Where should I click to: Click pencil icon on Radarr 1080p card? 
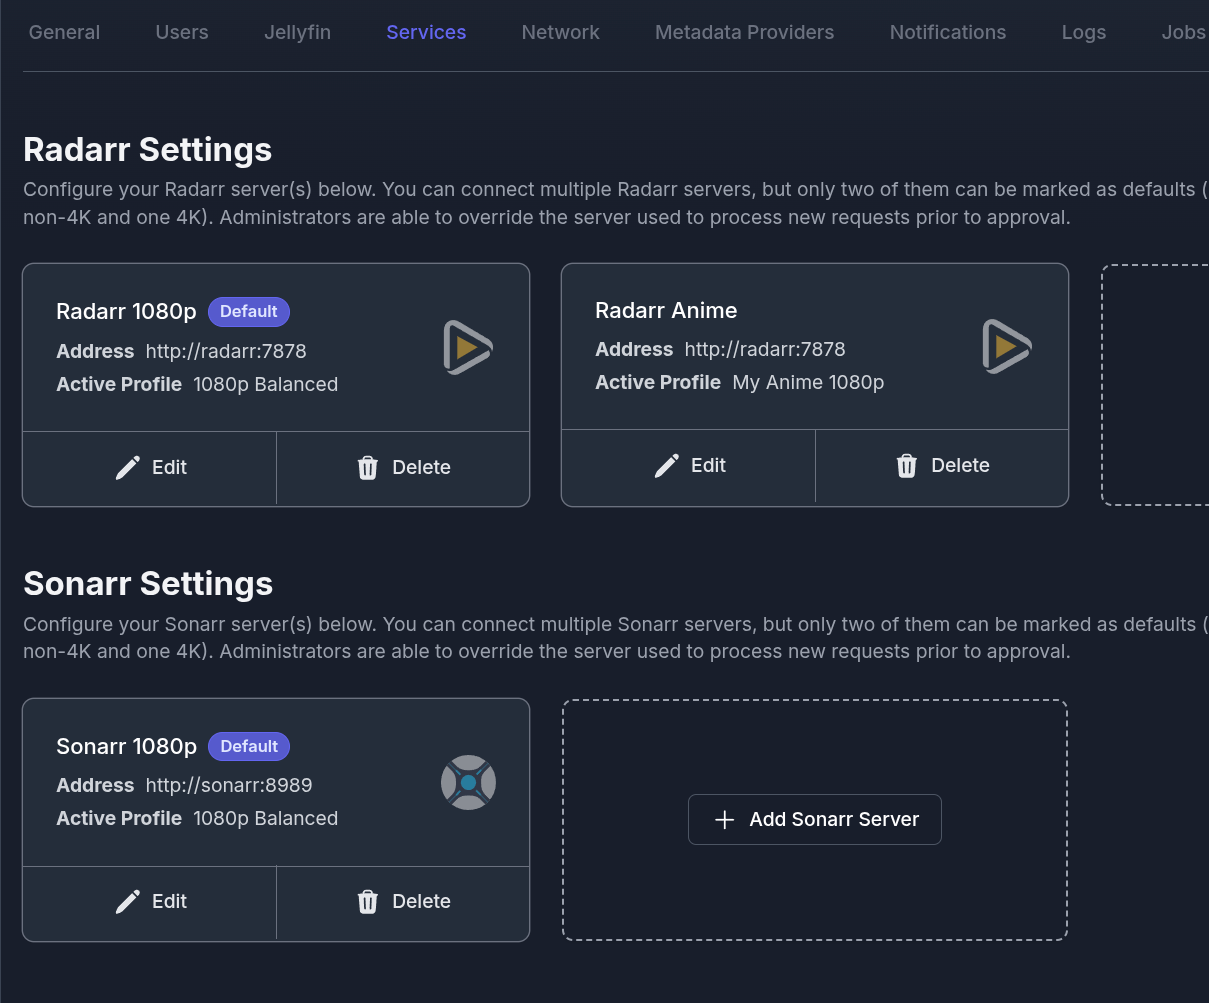click(128, 468)
